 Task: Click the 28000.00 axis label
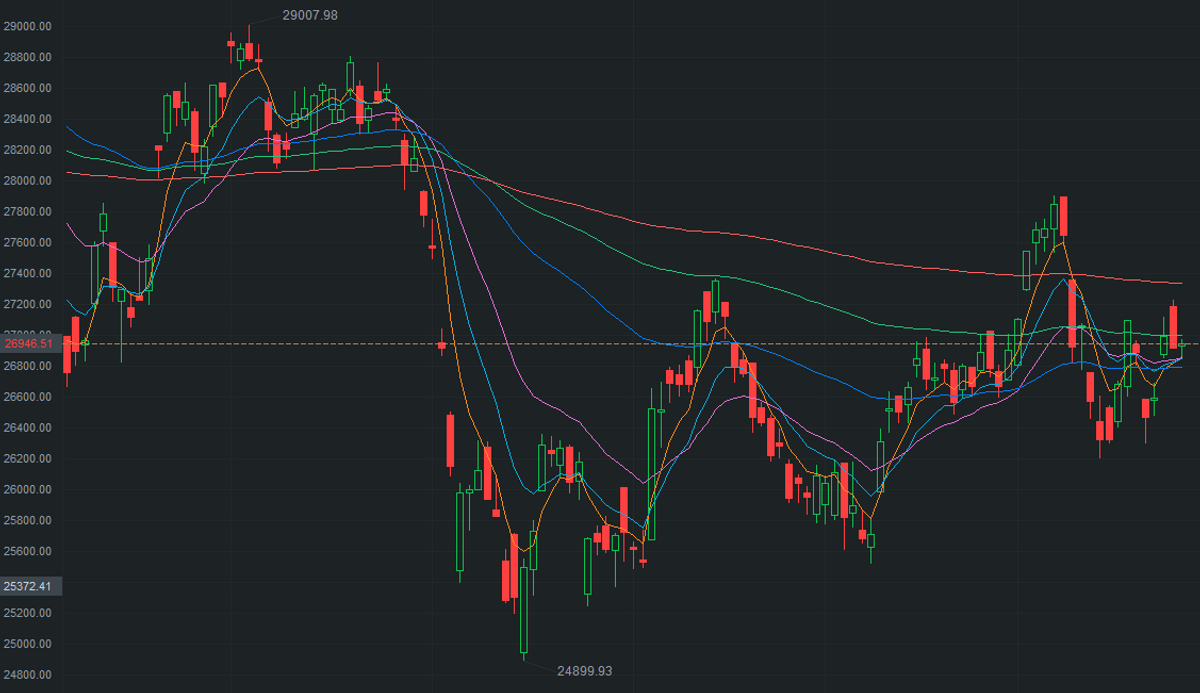(x=28, y=181)
